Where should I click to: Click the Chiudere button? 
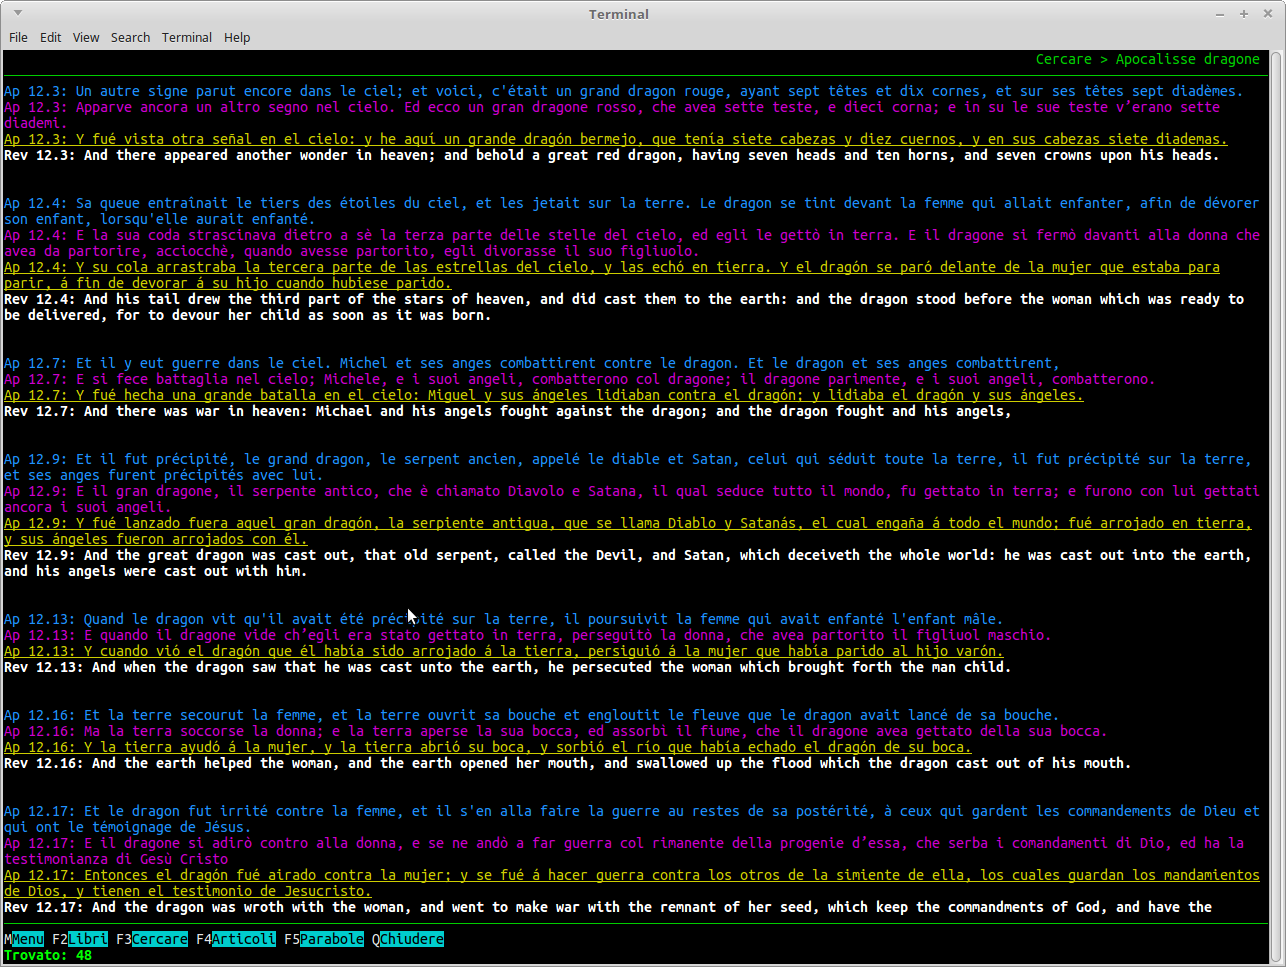(x=408, y=939)
